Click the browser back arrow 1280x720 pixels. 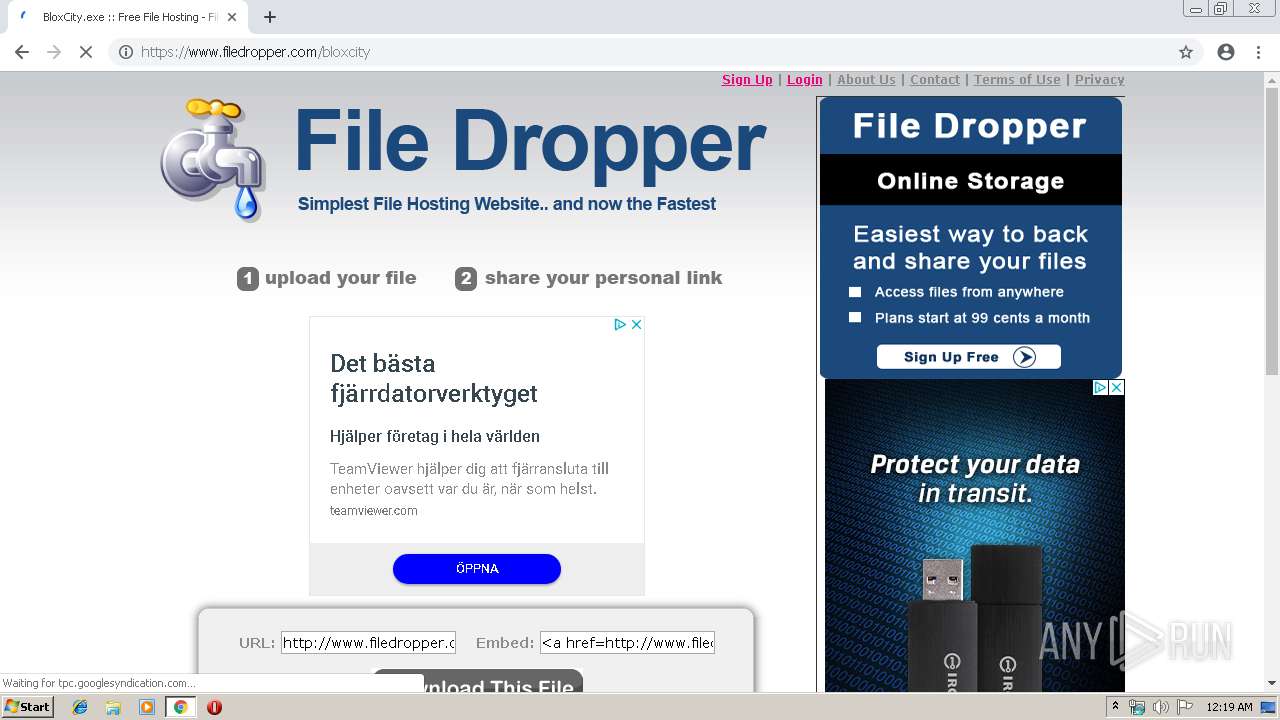pyautogui.click(x=22, y=52)
